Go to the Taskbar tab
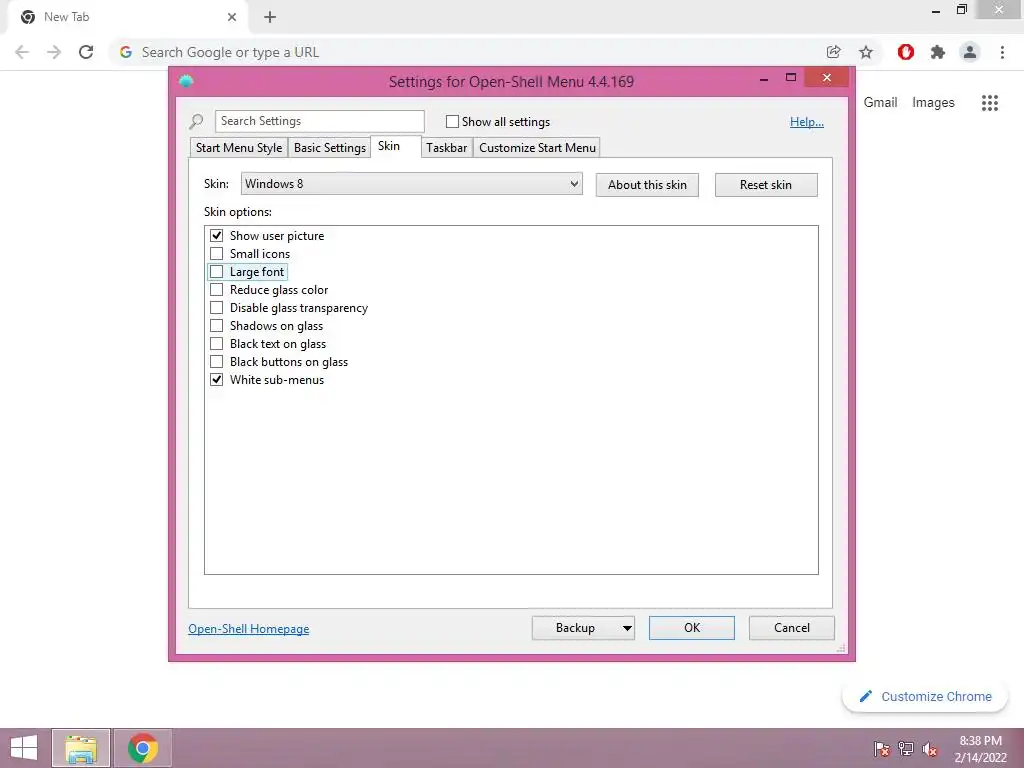This screenshot has height=768, width=1024. 447,148
